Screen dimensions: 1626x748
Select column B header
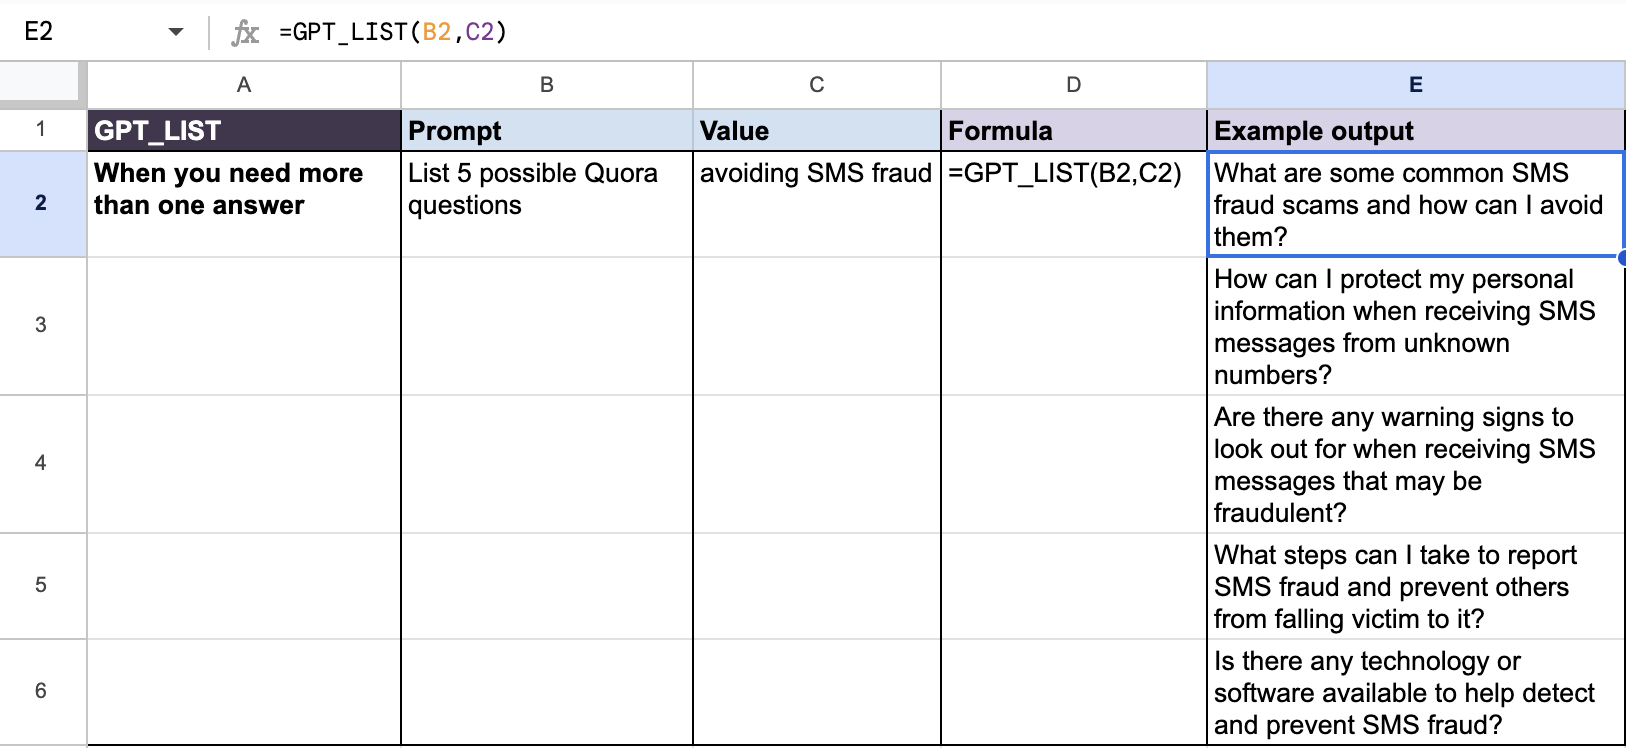pos(546,85)
